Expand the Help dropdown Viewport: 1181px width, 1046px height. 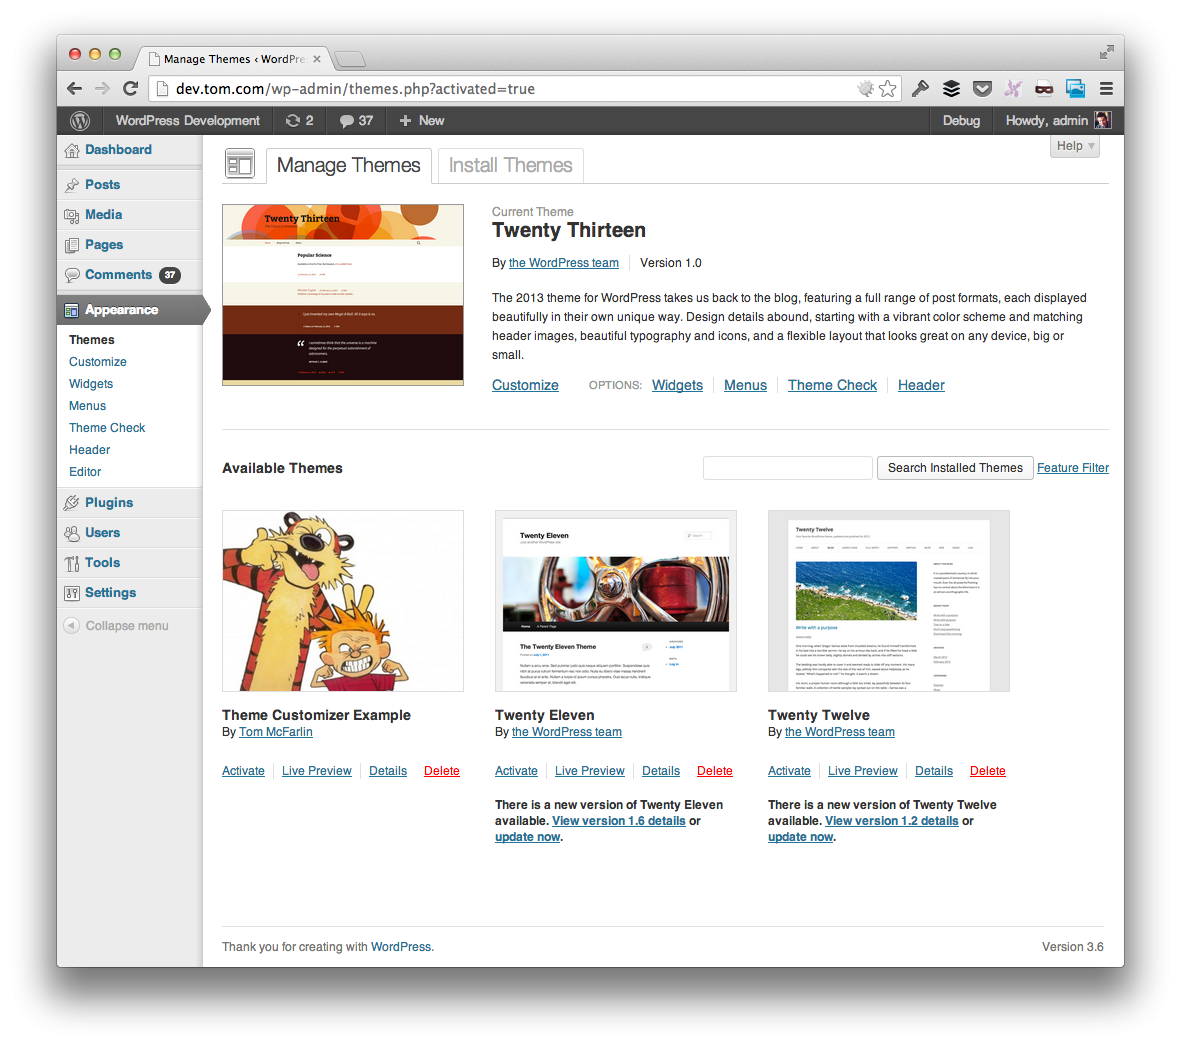1075,146
